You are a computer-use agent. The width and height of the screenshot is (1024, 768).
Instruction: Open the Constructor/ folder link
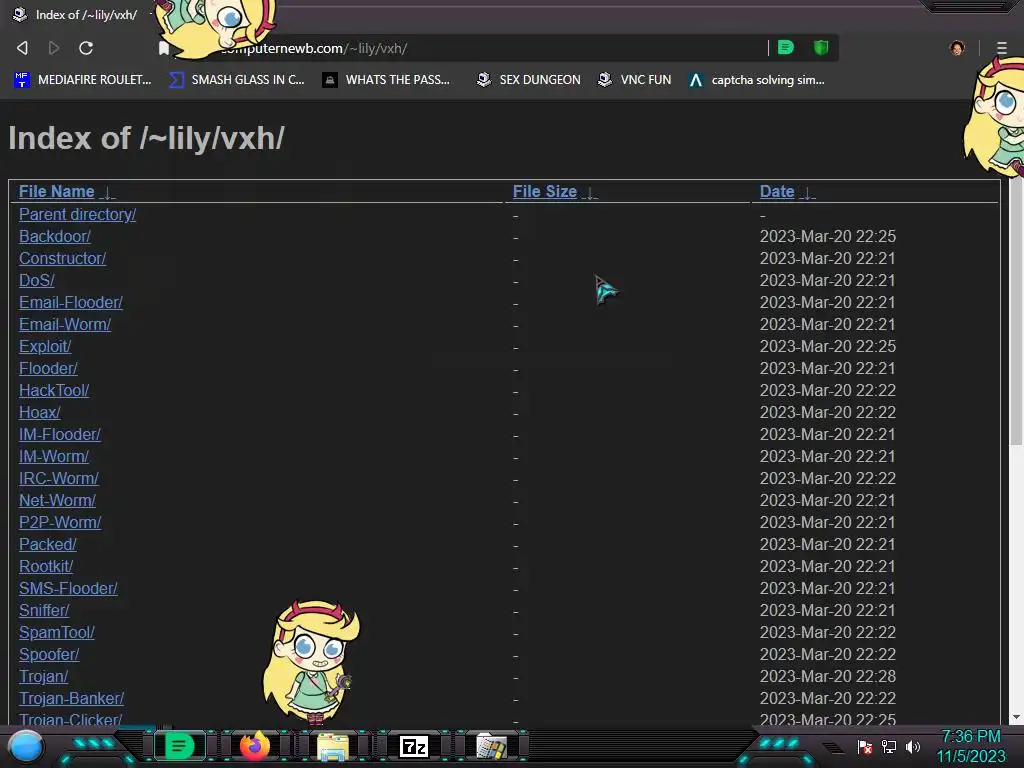click(x=62, y=259)
